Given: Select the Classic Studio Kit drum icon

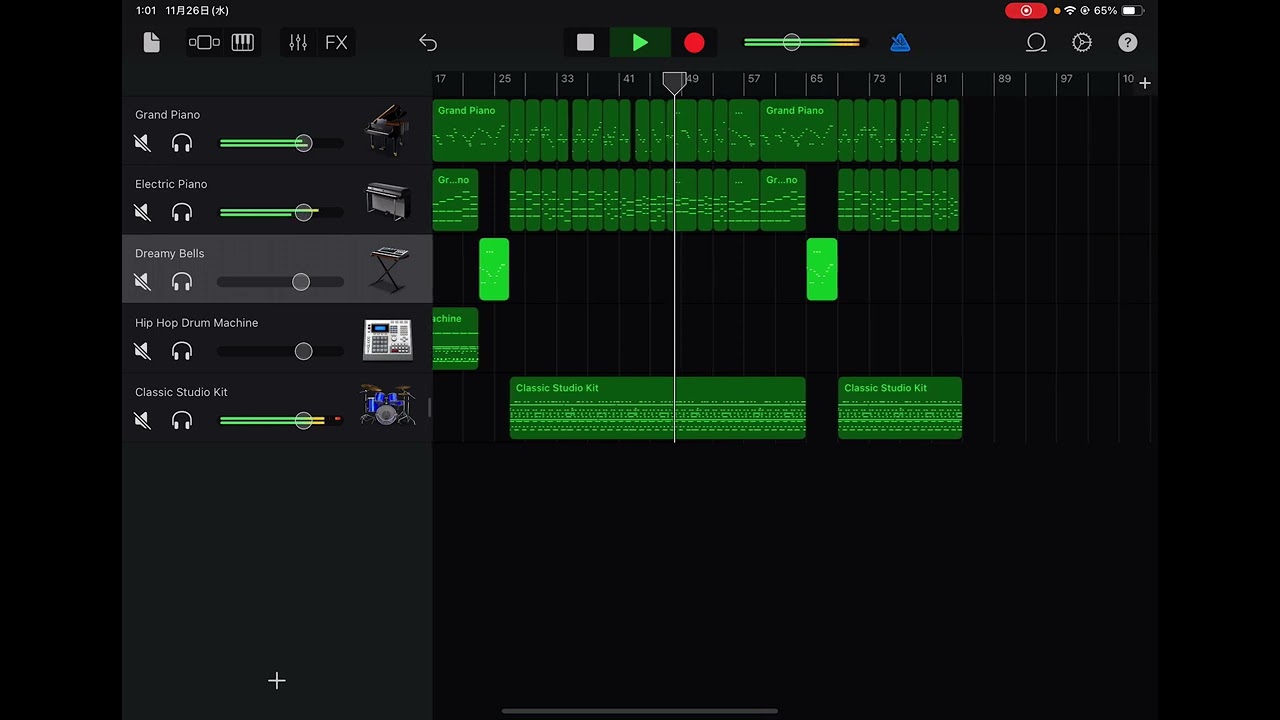Looking at the screenshot, I should tap(387, 405).
